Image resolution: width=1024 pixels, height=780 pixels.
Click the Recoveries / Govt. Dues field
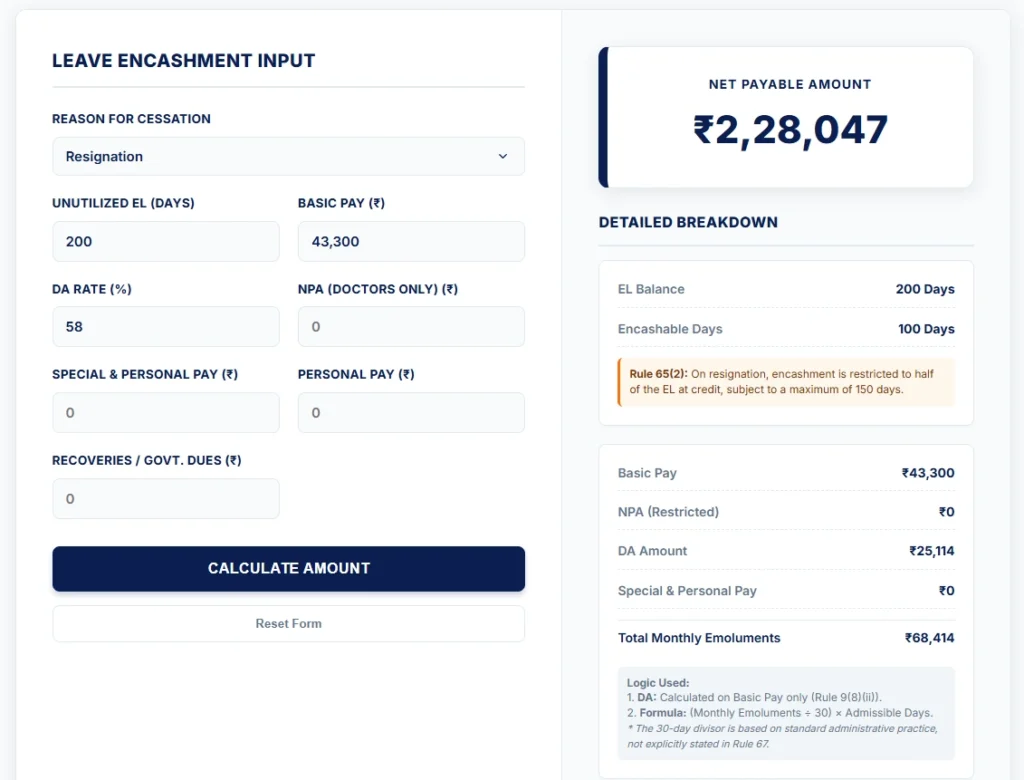point(165,498)
